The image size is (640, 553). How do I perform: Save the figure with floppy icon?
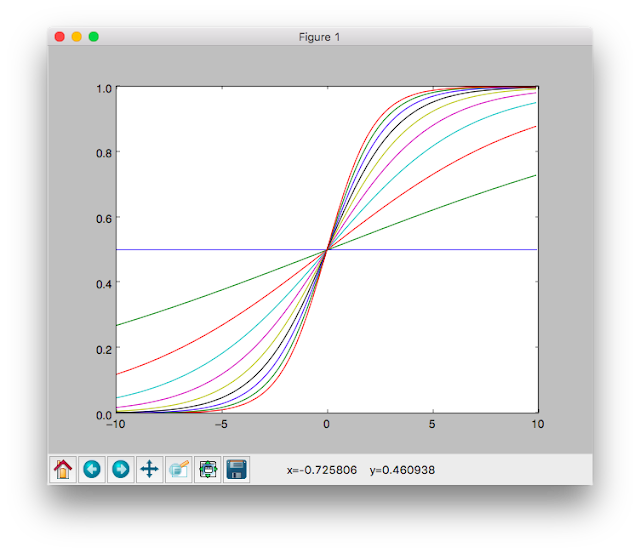point(236,469)
